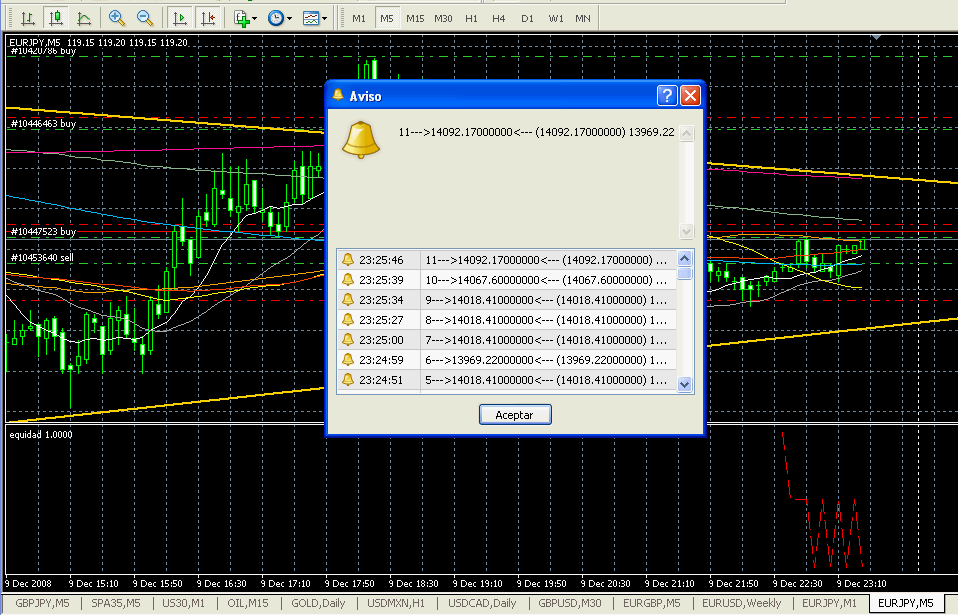
Task: Select the 23:25:27 alert row
Action: pos(506,320)
